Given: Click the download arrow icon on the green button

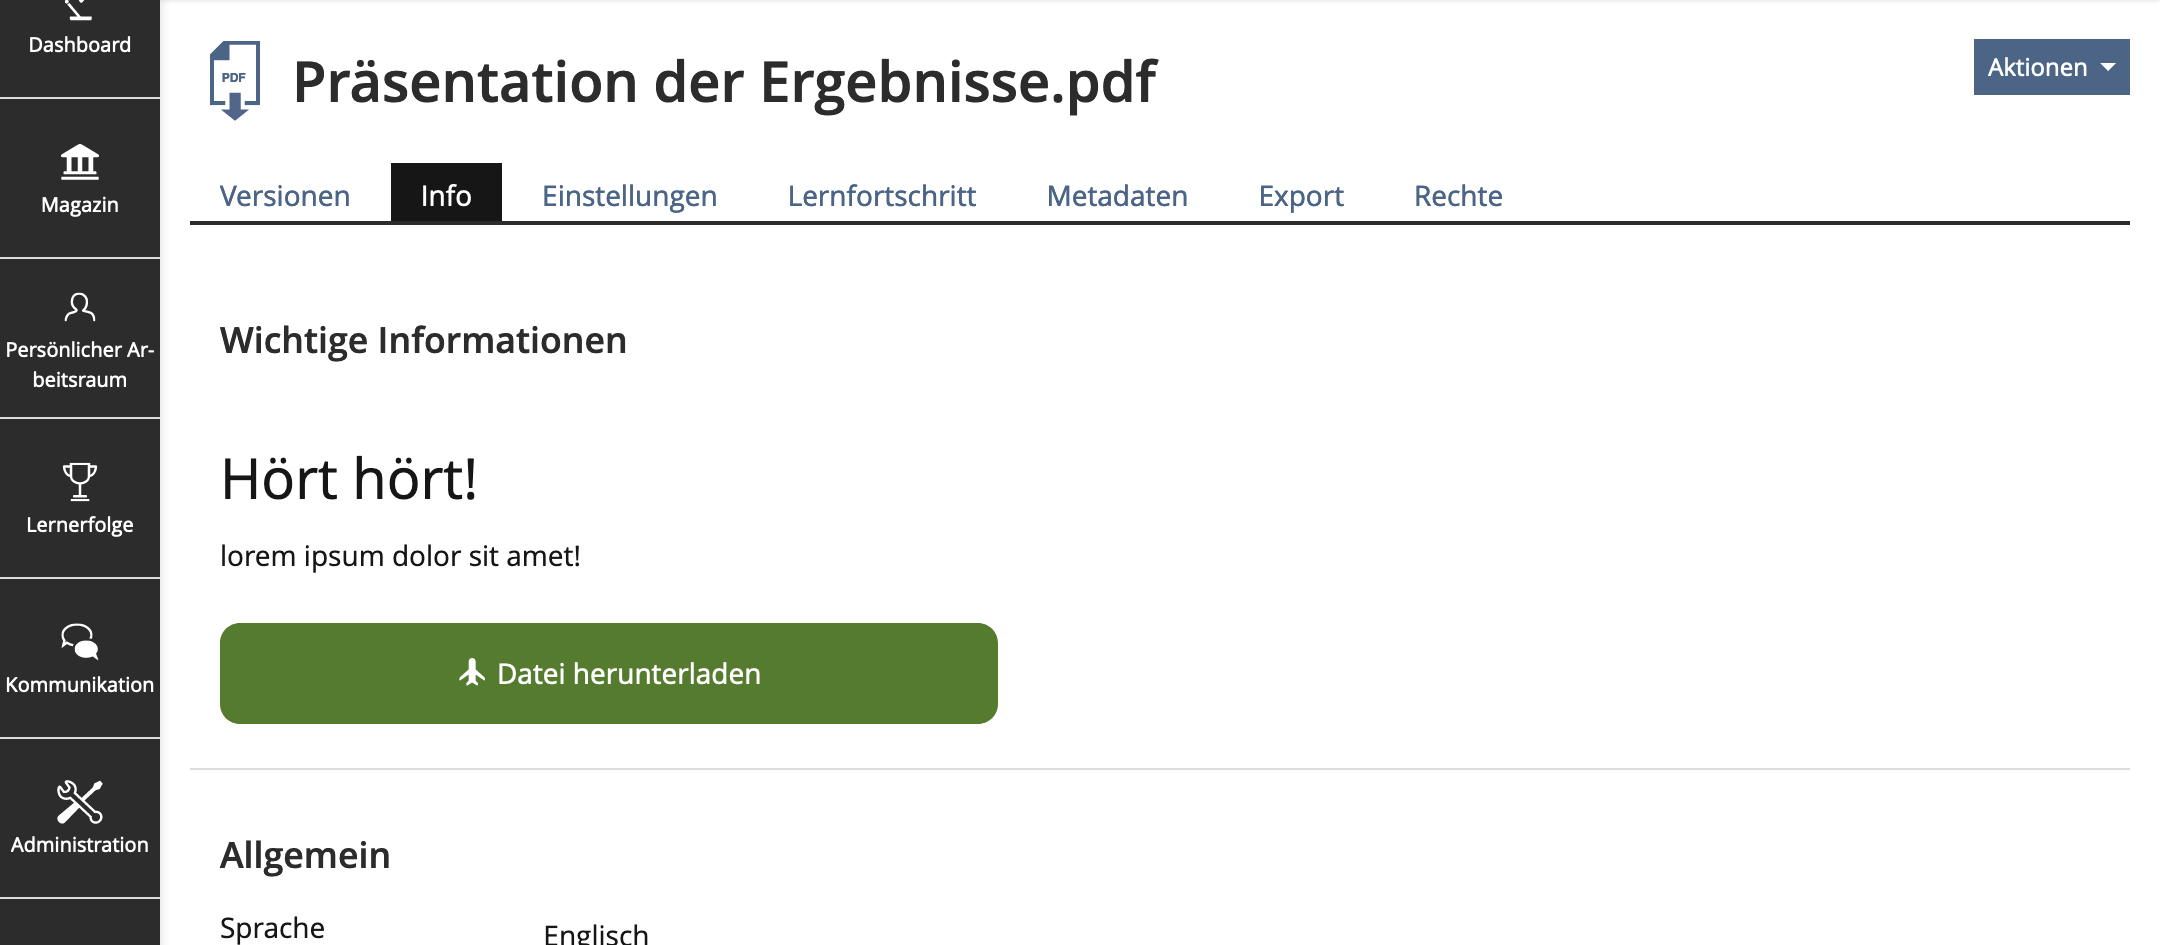Looking at the screenshot, I should point(472,673).
